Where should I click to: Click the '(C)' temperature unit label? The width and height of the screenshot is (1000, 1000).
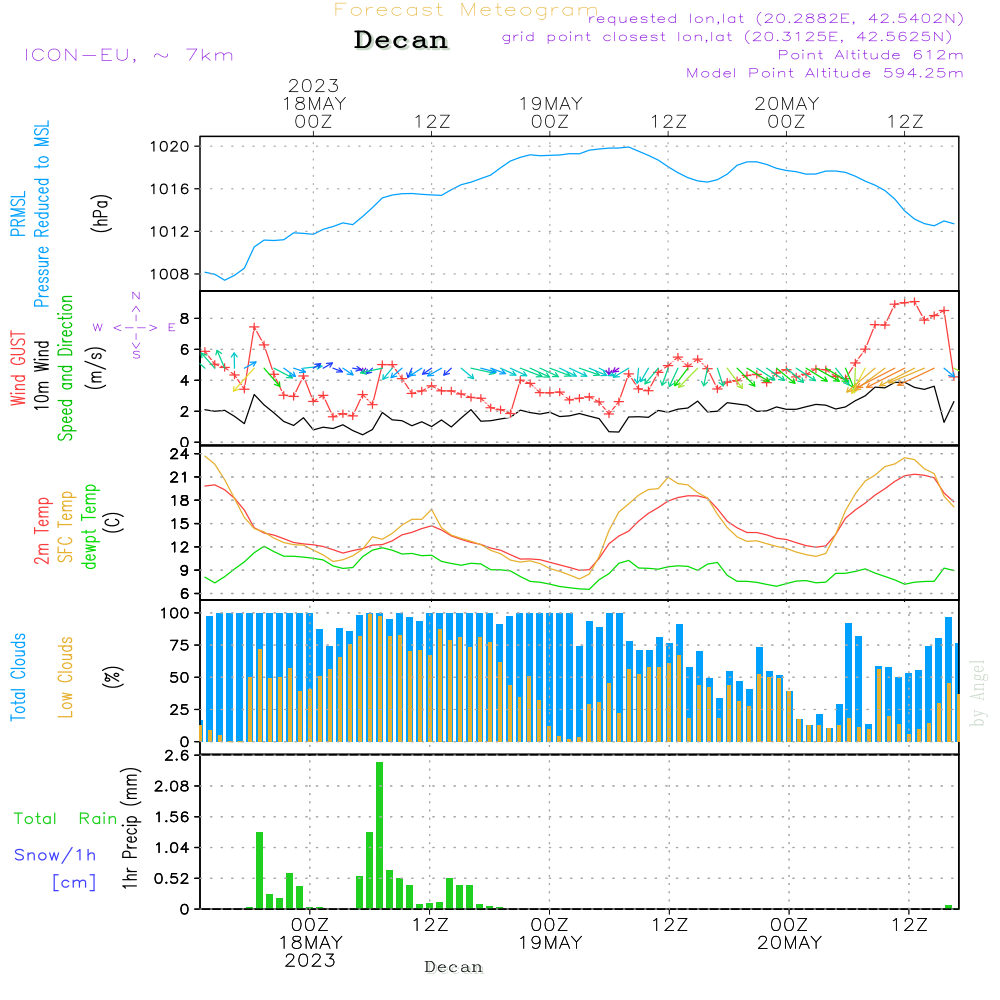[114, 523]
